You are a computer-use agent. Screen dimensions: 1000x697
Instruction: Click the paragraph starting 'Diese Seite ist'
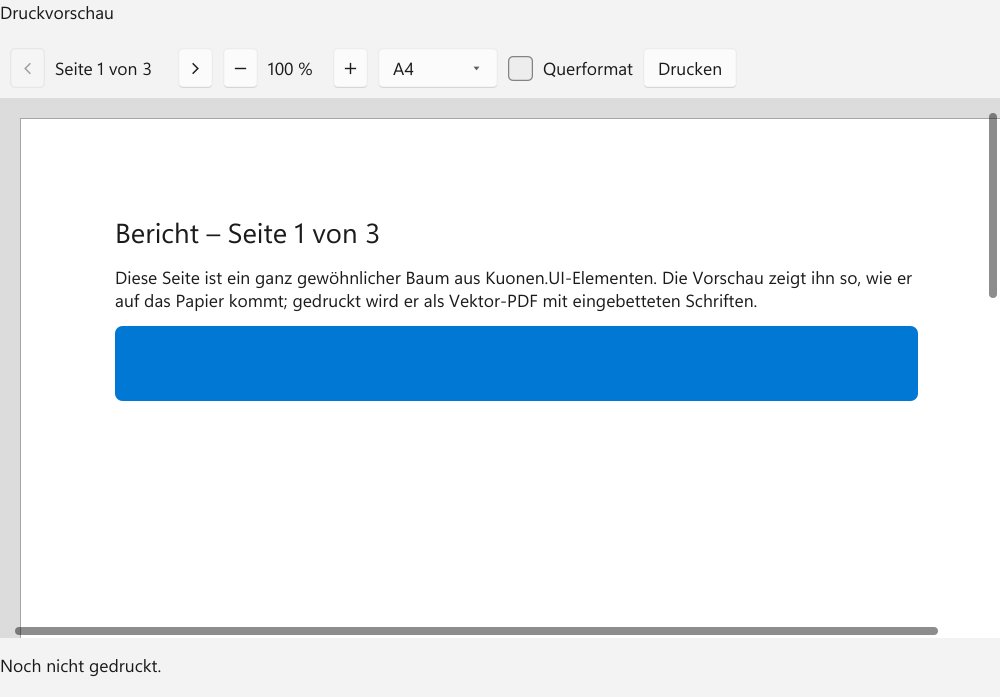pyautogui.click(x=513, y=290)
